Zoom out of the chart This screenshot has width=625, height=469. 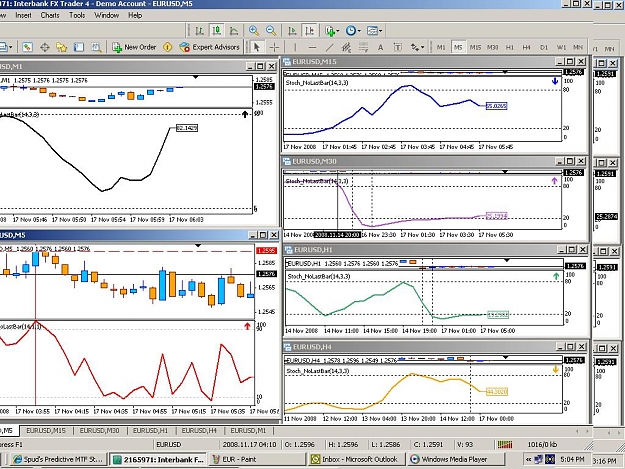[x=271, y=31]
